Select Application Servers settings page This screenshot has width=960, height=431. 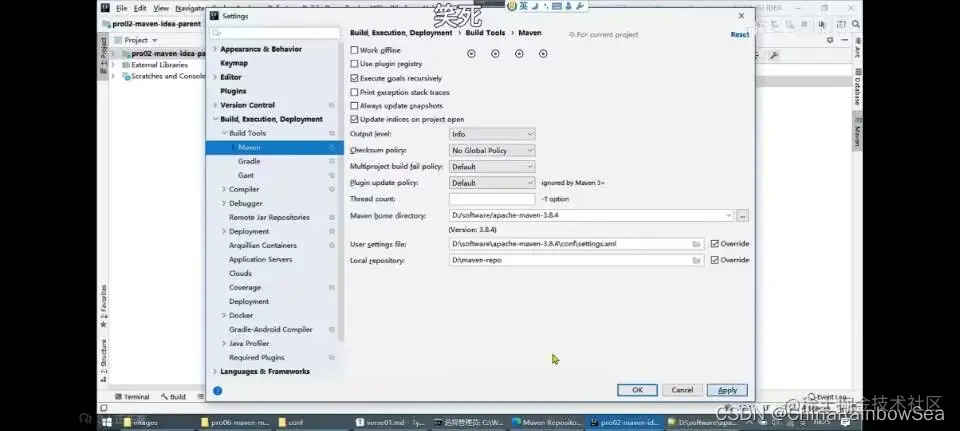tap(261, 260)
